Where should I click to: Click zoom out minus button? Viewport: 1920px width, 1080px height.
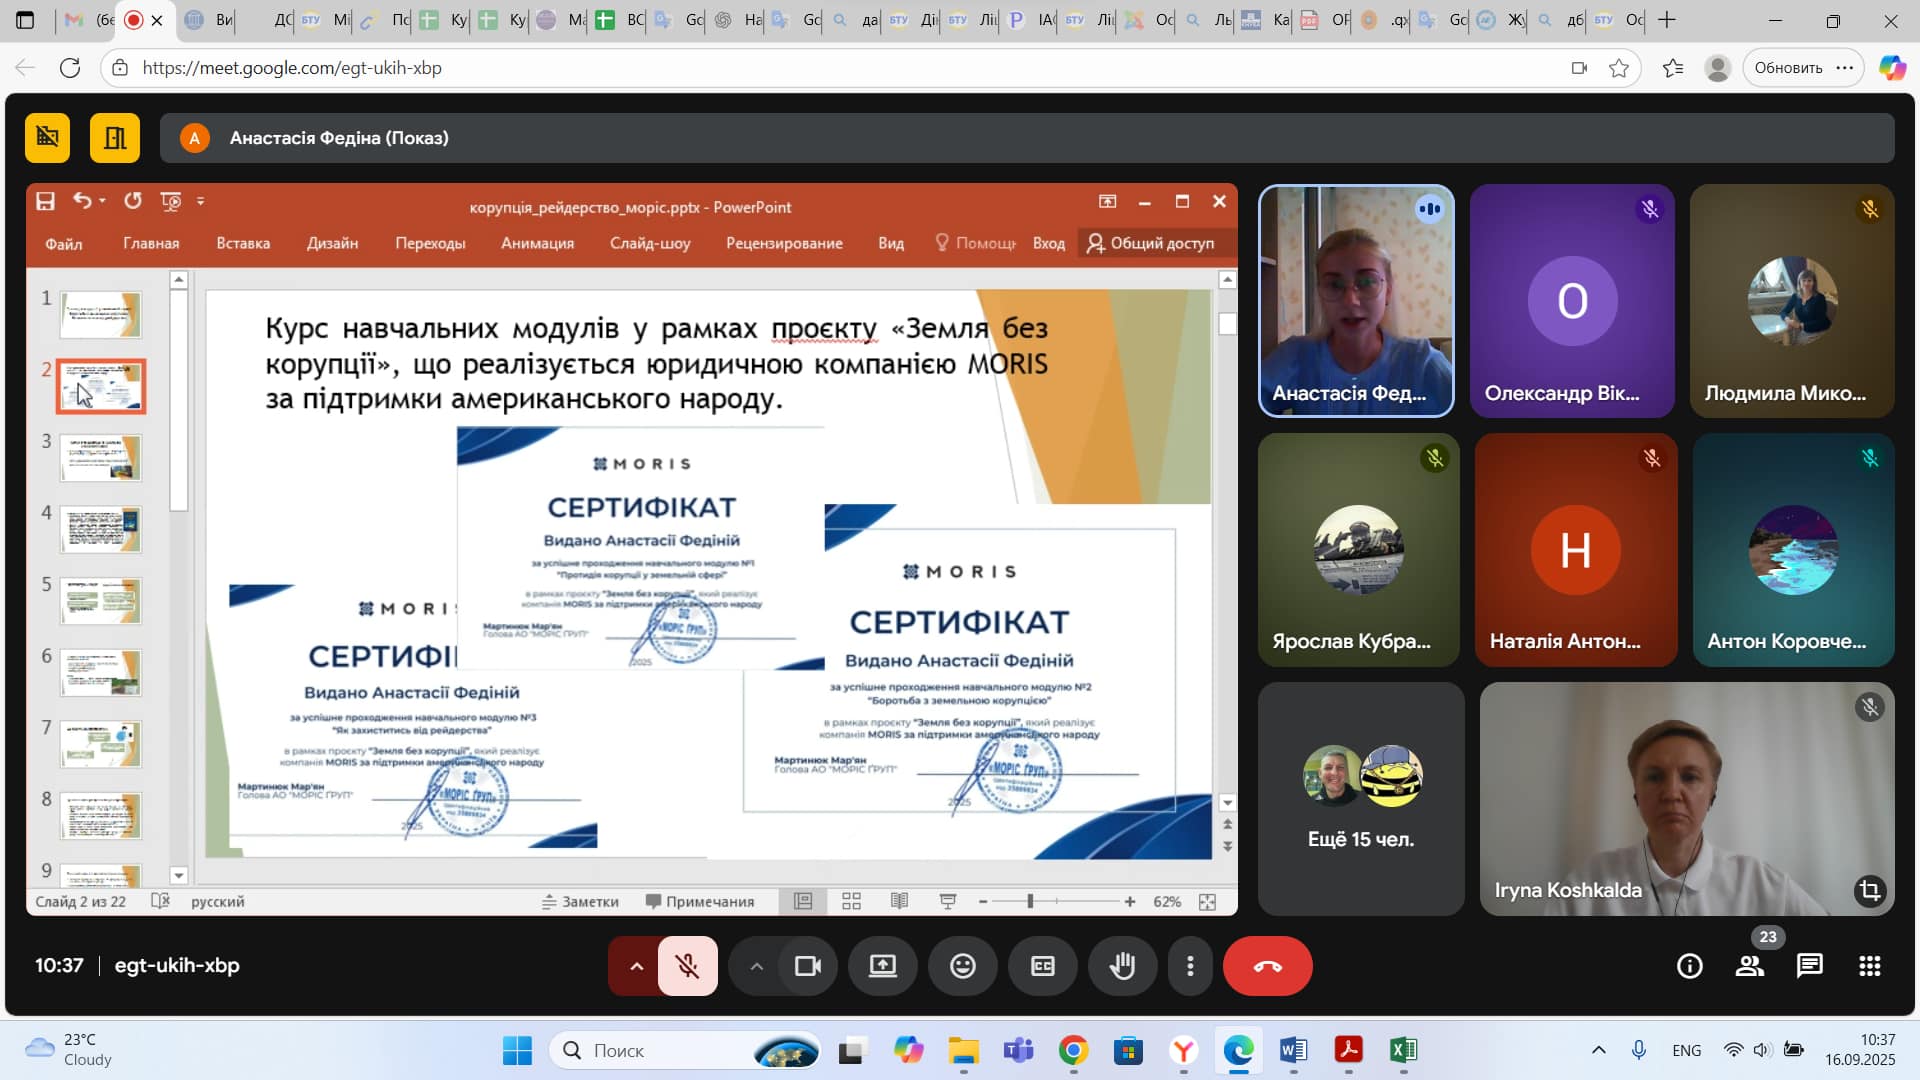point(983,901)
